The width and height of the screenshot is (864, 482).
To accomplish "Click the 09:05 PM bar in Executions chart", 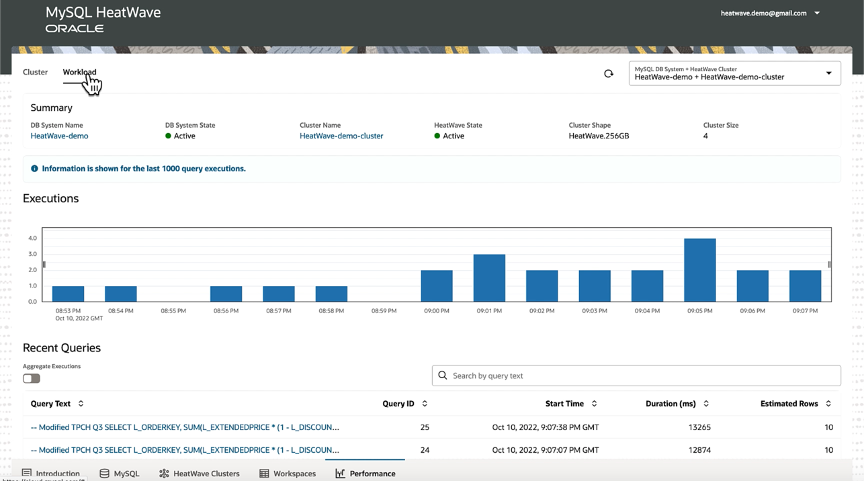I will (x=700, y=270).
